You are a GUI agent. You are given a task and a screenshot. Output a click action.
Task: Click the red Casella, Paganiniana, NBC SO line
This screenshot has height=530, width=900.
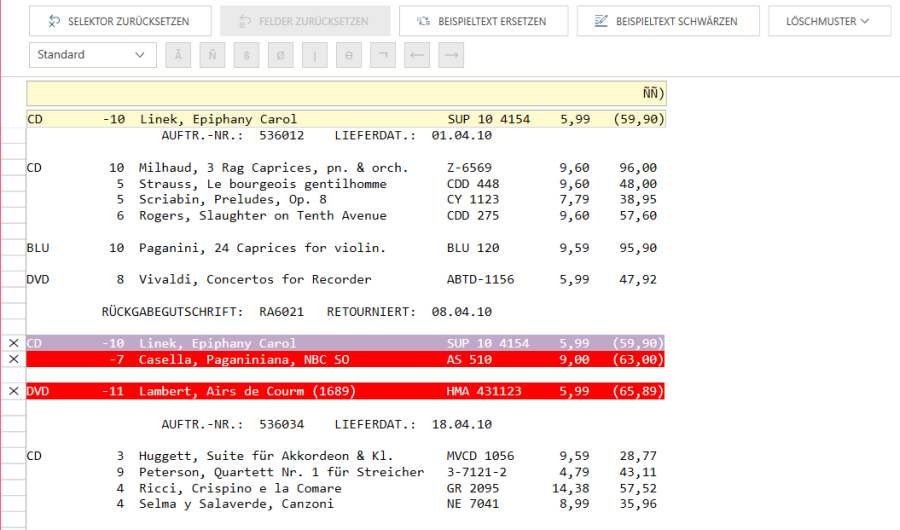346,359
